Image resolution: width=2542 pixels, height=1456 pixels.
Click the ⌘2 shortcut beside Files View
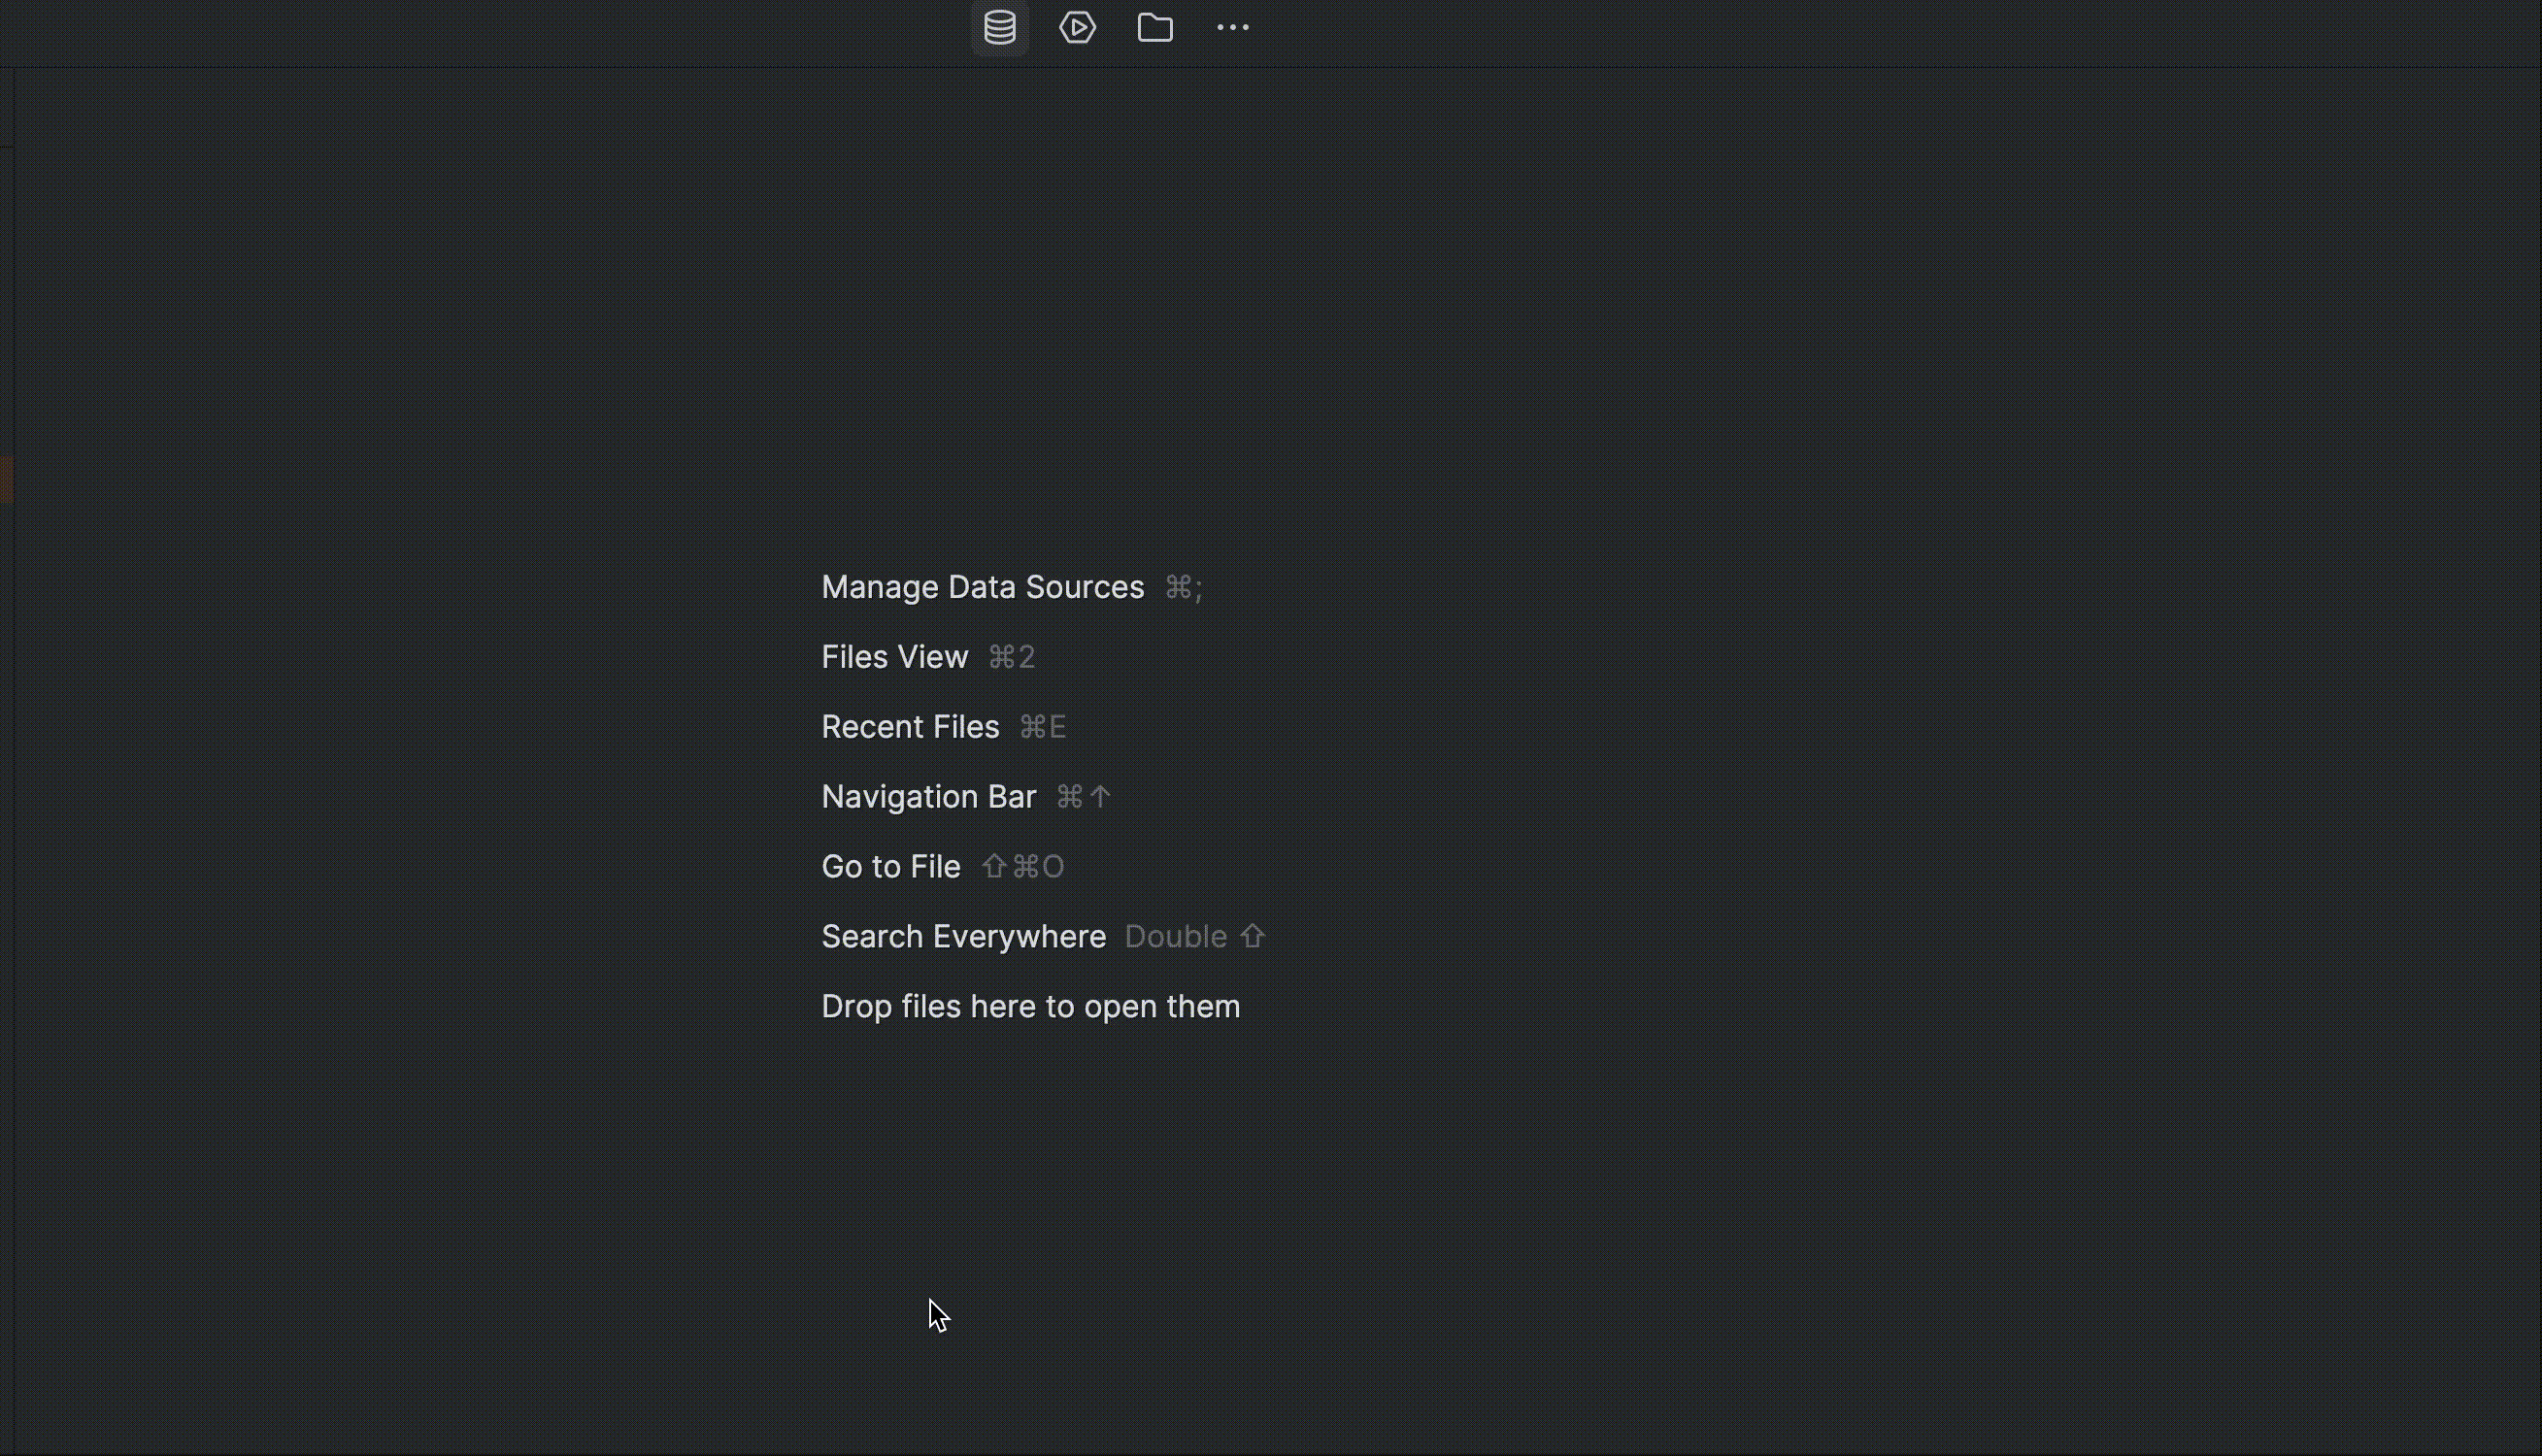click(1011, 658)
